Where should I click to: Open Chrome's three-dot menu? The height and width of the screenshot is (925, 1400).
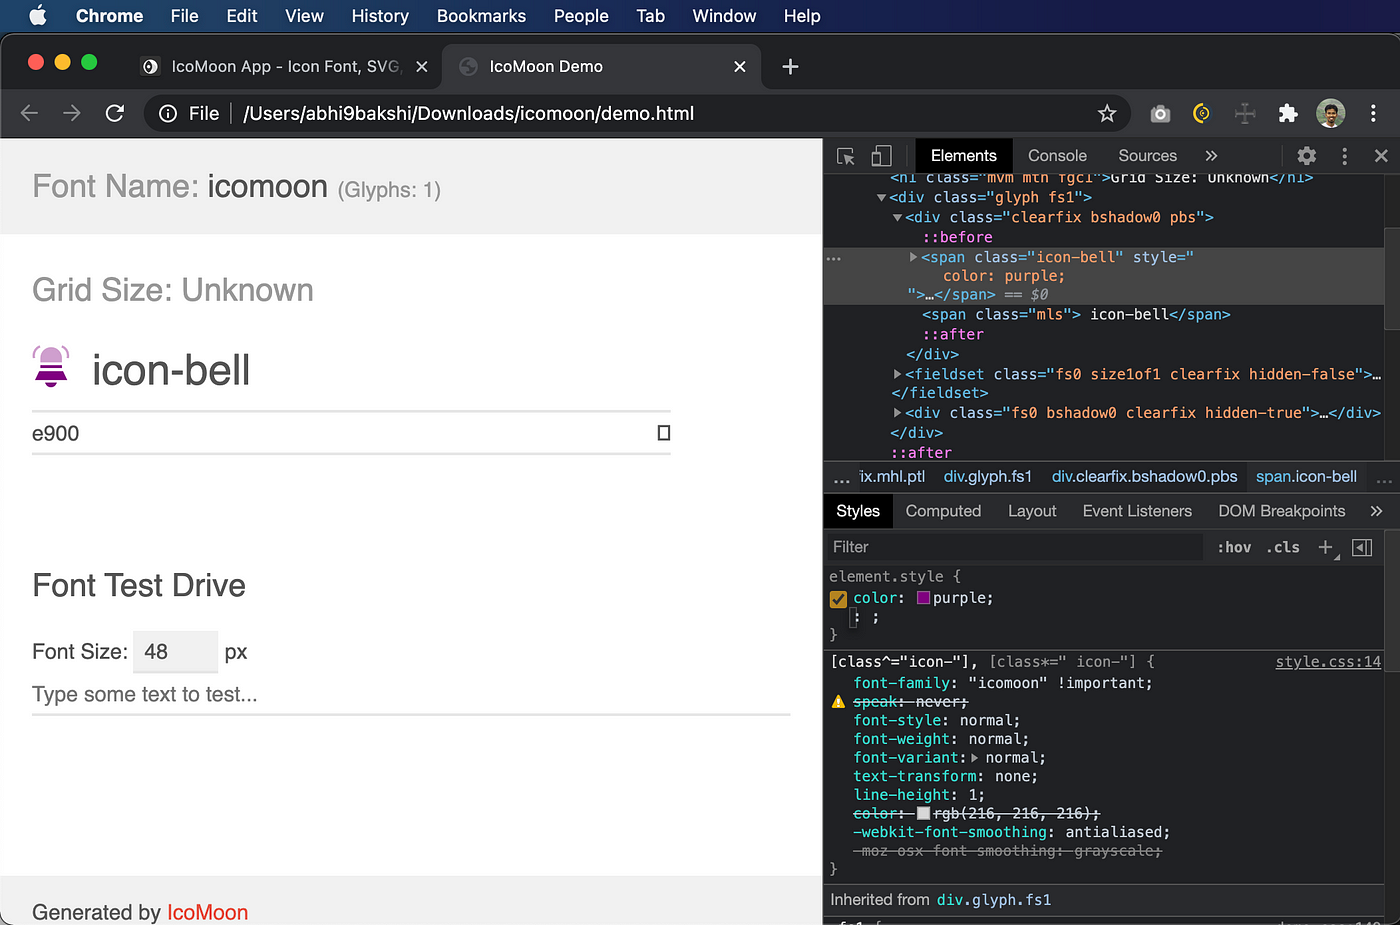[x=1373, y=114]
